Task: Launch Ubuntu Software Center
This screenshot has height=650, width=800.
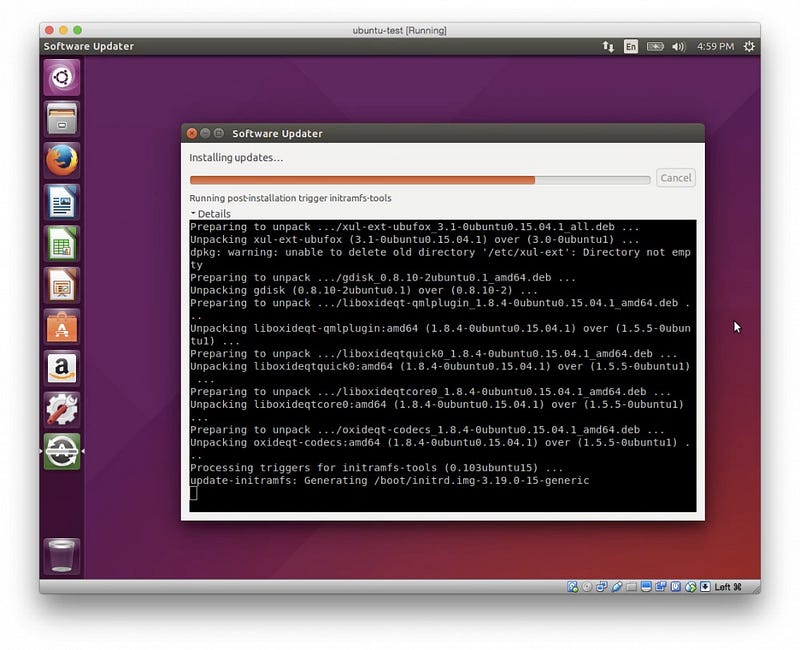Action: (x=62, y=327)
